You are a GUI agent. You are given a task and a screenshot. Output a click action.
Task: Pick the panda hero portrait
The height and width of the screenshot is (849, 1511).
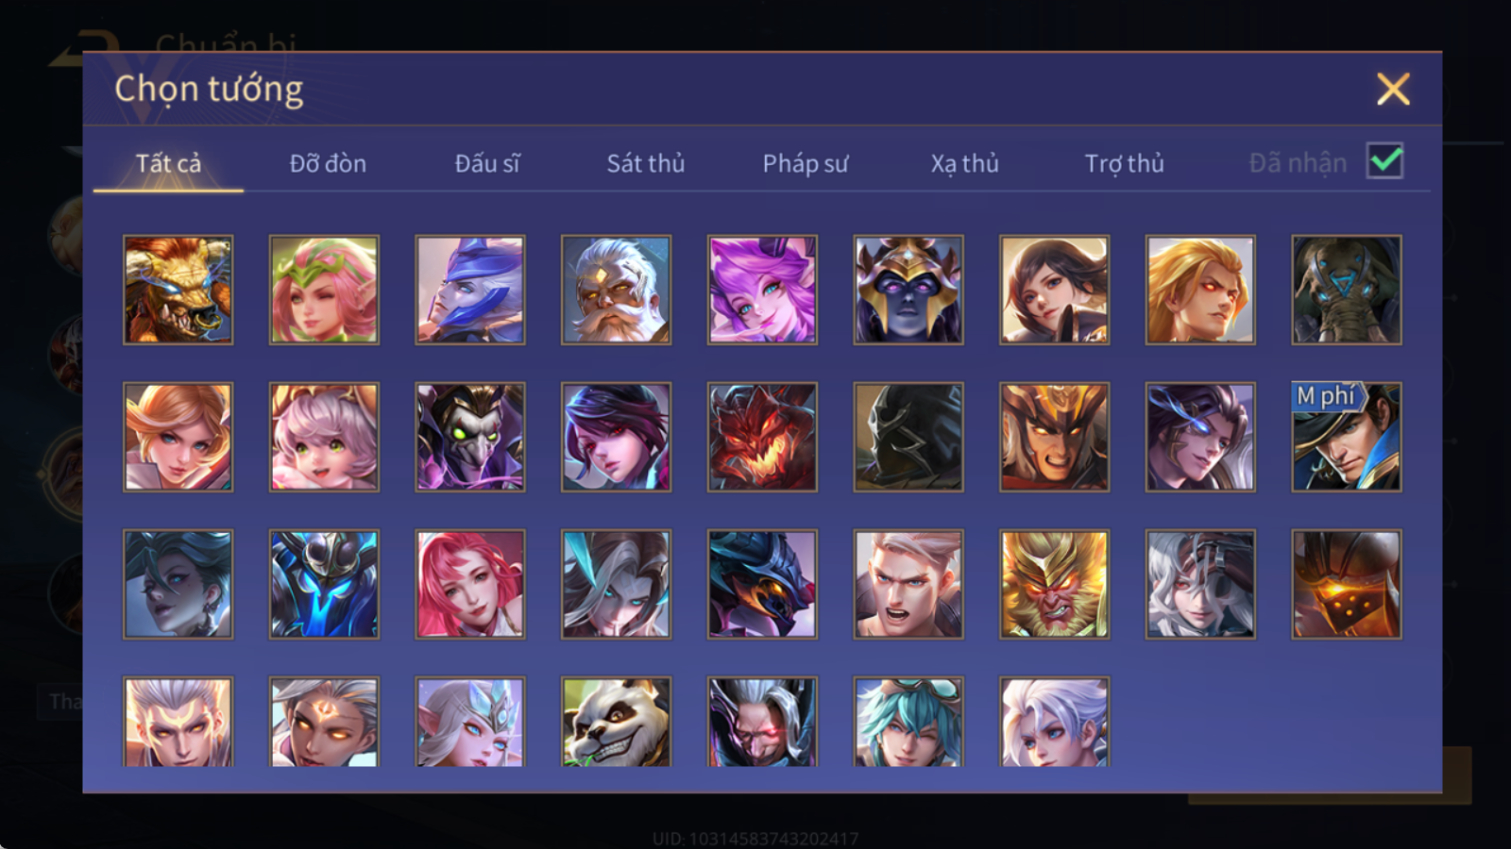(x=616, y=722)
